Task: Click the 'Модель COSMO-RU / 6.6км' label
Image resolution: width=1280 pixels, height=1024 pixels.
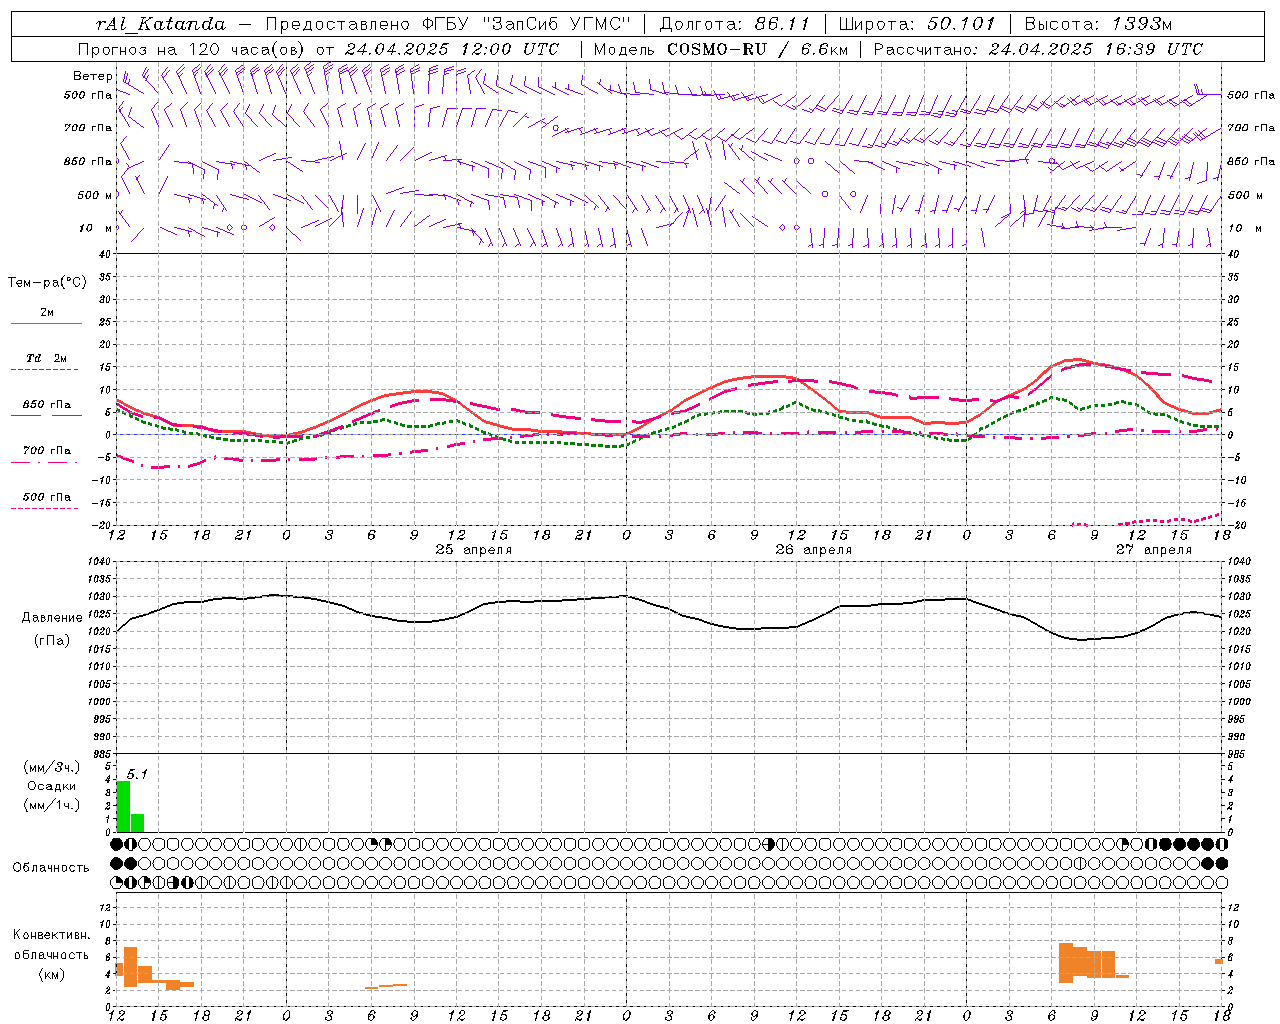Action: click(x=720, y=49)
